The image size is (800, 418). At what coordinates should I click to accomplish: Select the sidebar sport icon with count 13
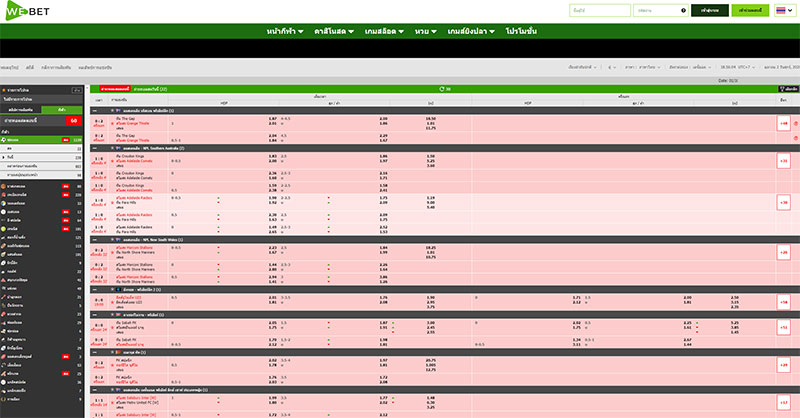coord(4,211)
